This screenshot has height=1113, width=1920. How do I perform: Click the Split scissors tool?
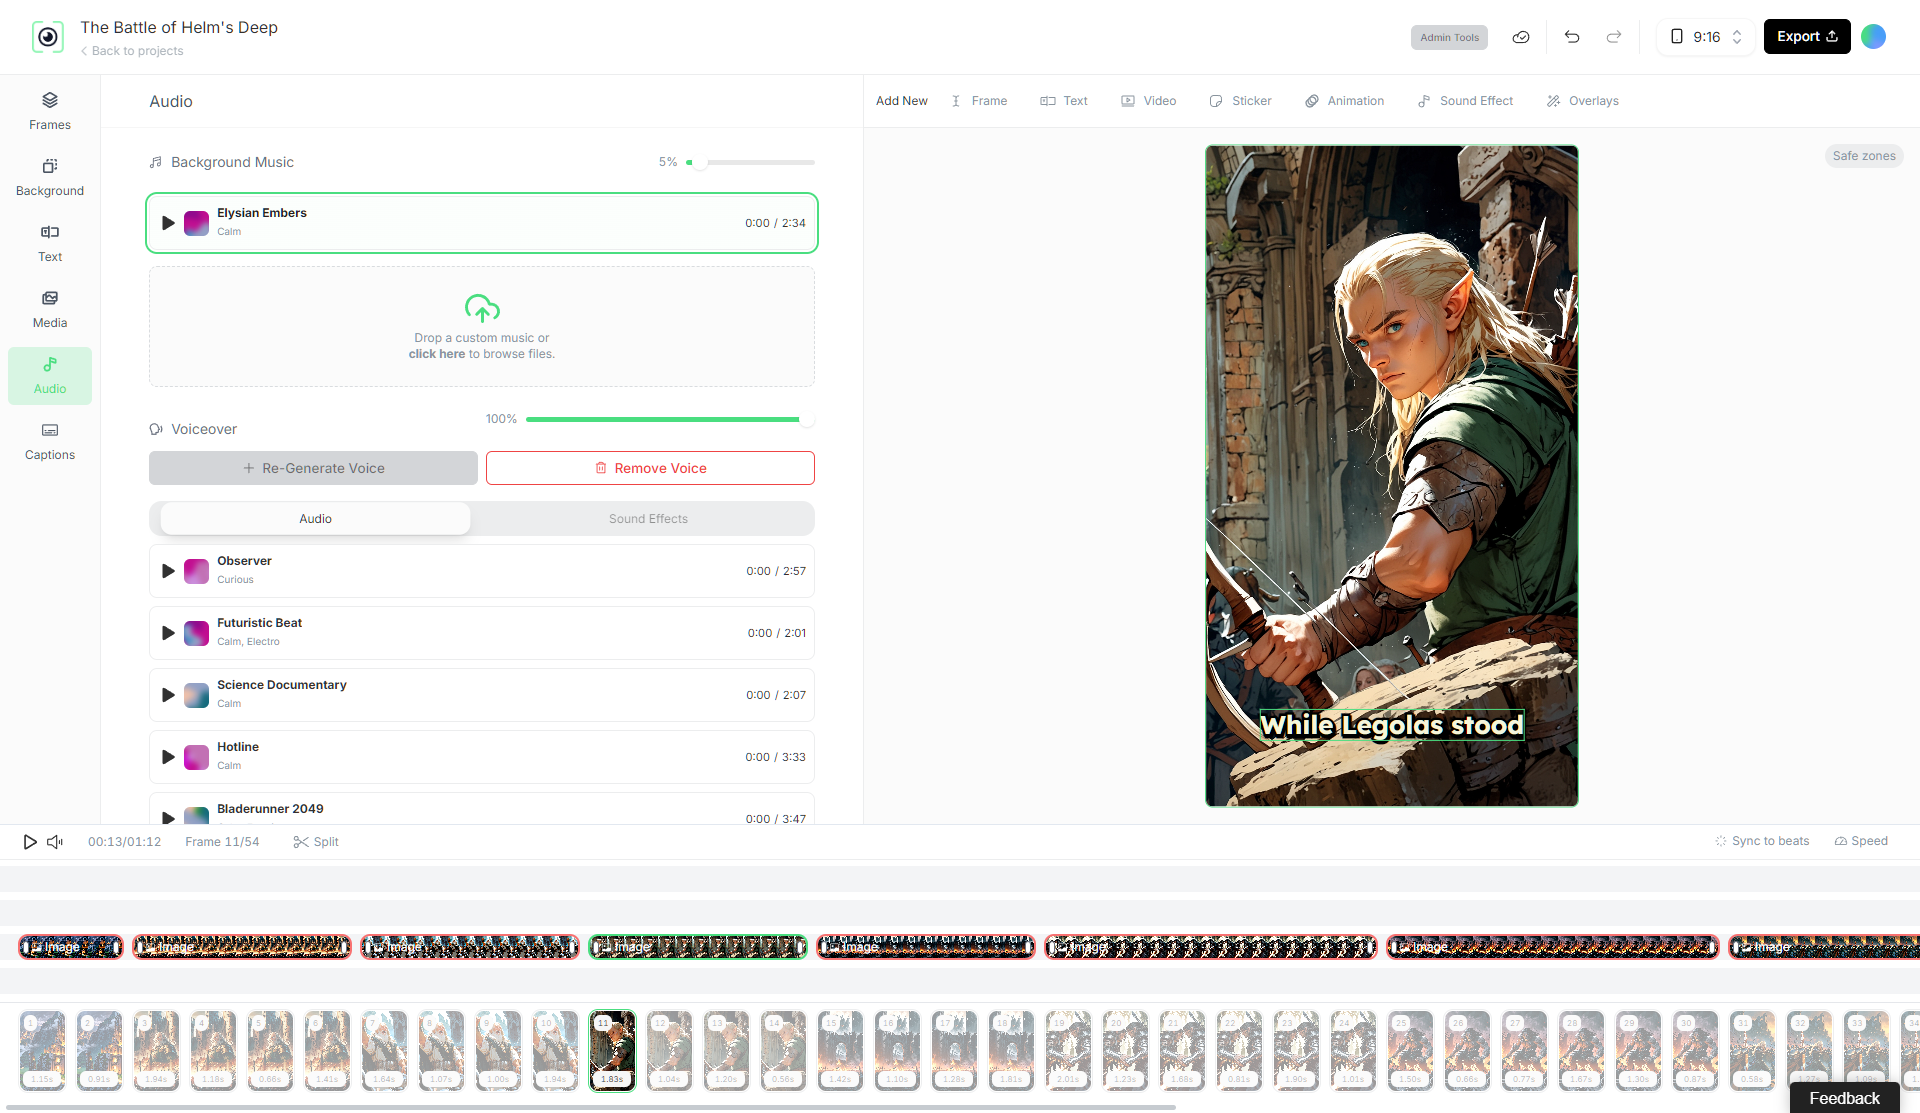pos(315,842)
